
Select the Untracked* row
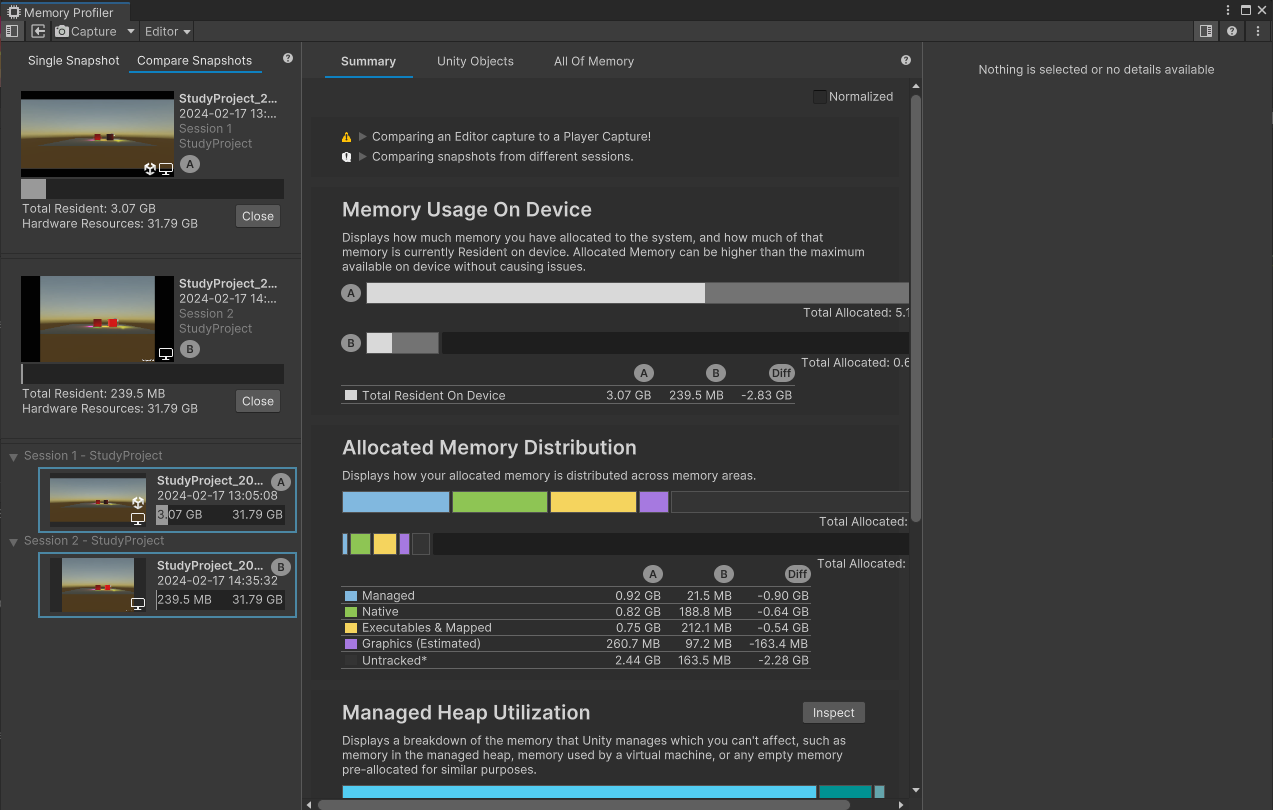tap(575, 660)
